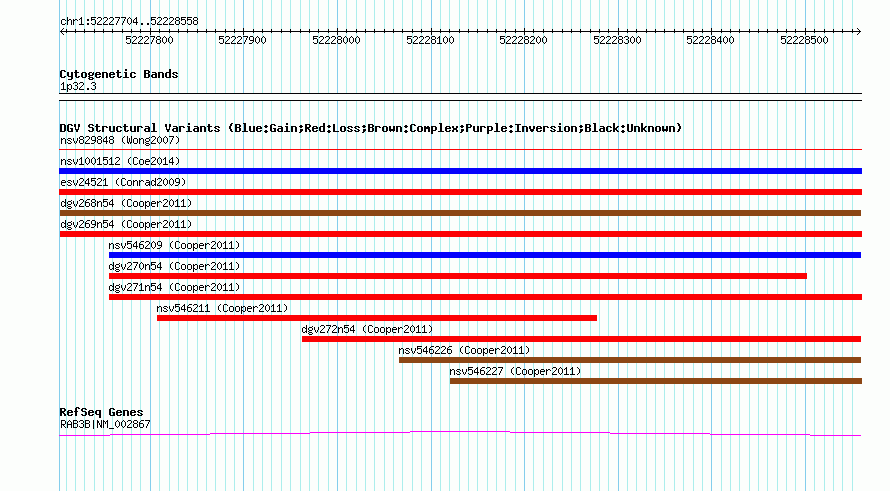Open the nsv829848 (Wong2007) label
This screenshot has width=890, height=491.
[x=120, y=140]
